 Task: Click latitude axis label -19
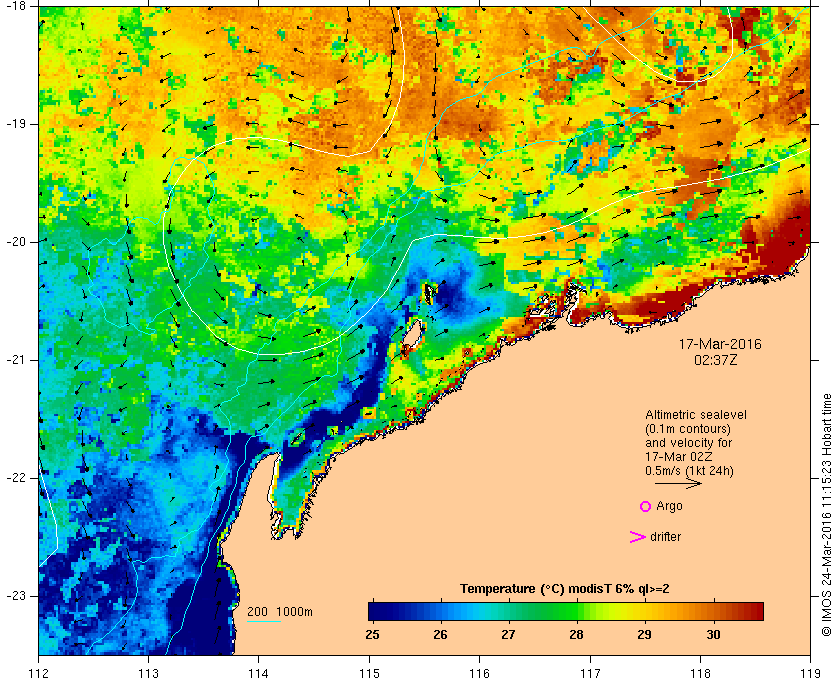coord(15,124)
